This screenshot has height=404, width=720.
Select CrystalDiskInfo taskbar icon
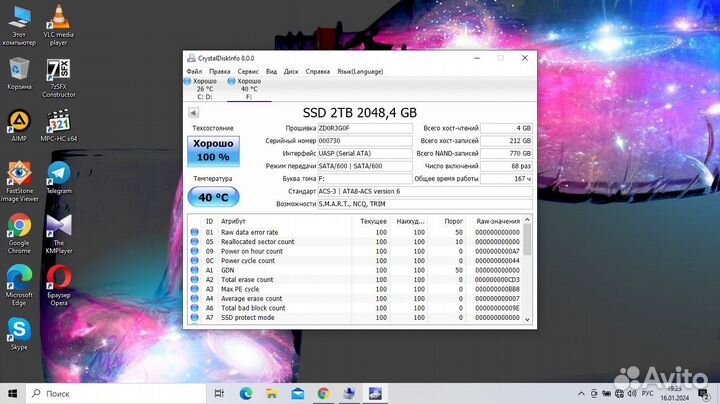point(375,393)
